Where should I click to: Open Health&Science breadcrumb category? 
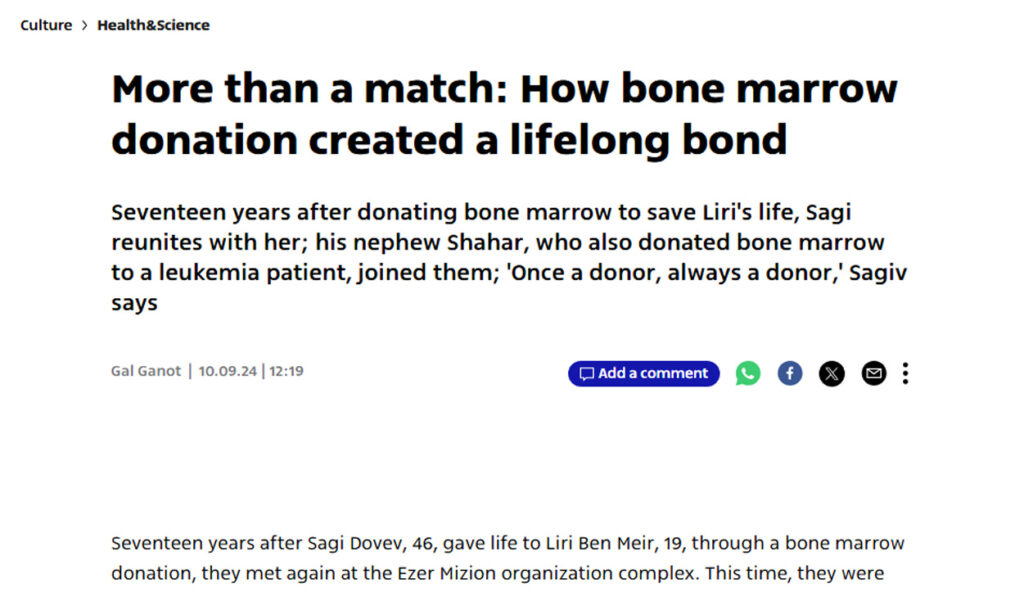[153, 25]
